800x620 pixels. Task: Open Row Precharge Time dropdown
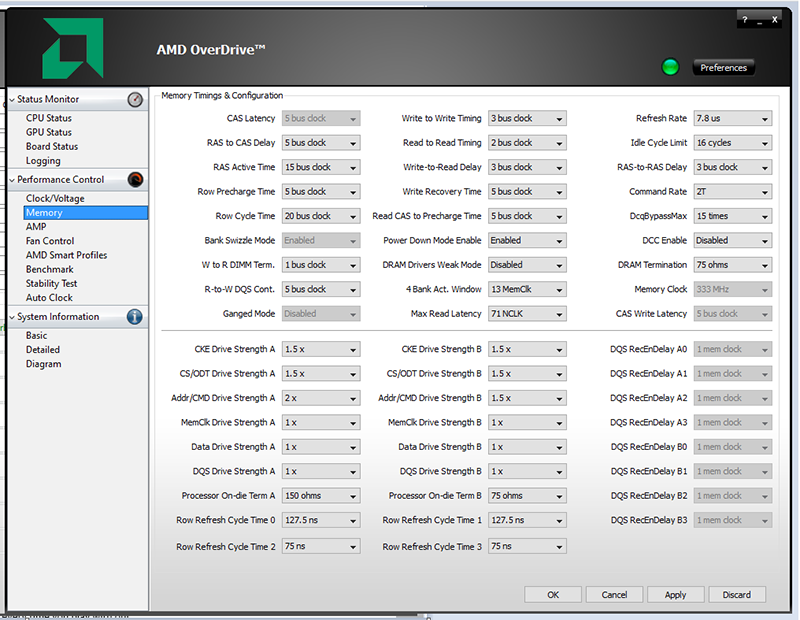[321, 192]
